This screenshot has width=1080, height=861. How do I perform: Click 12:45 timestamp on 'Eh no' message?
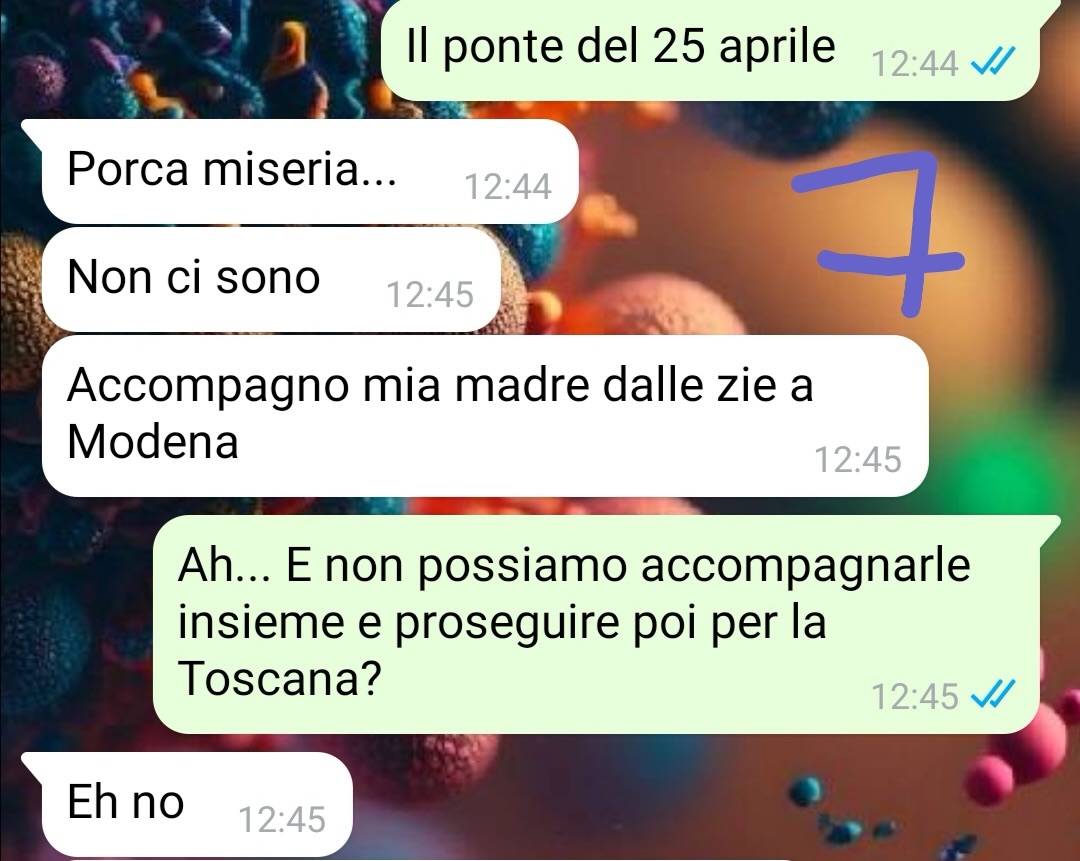click(x=282, y=820)
